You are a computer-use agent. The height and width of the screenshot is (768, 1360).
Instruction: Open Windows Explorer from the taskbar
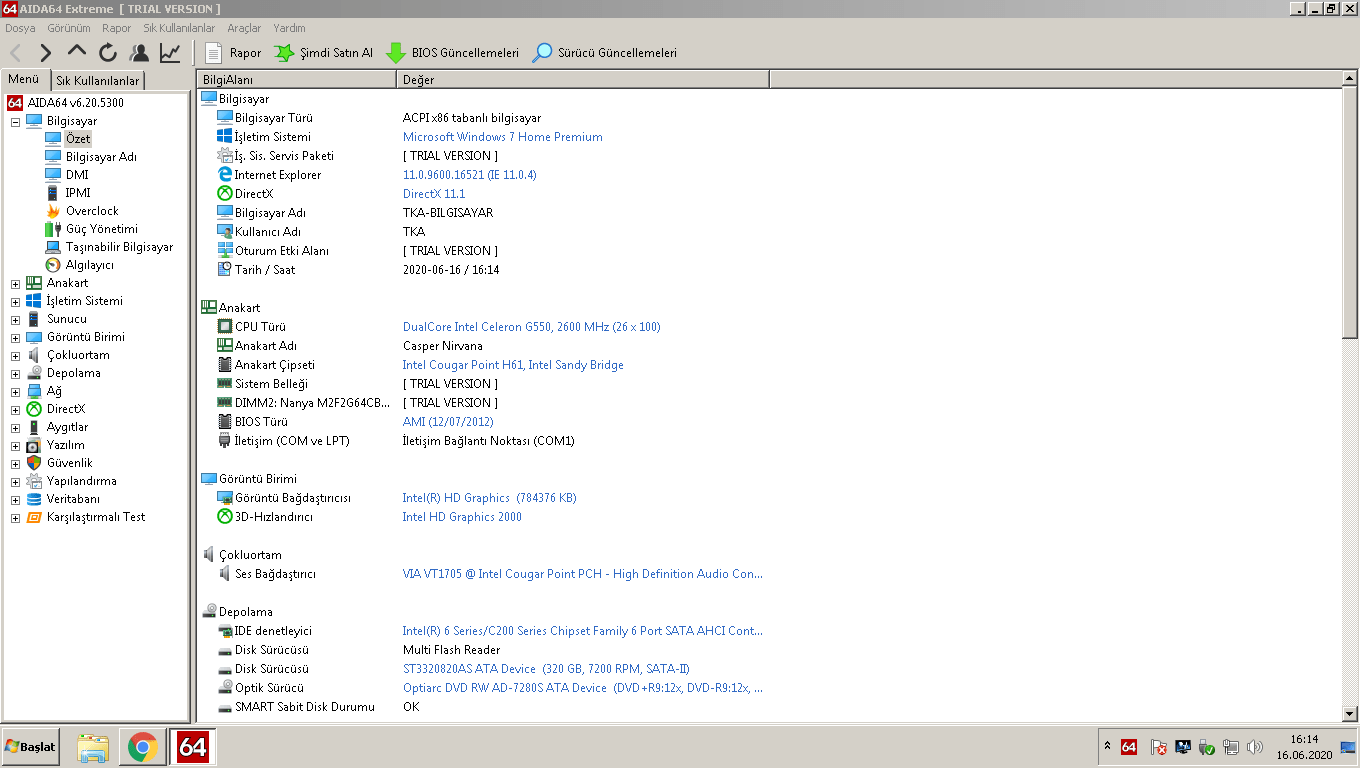(93, 747)
